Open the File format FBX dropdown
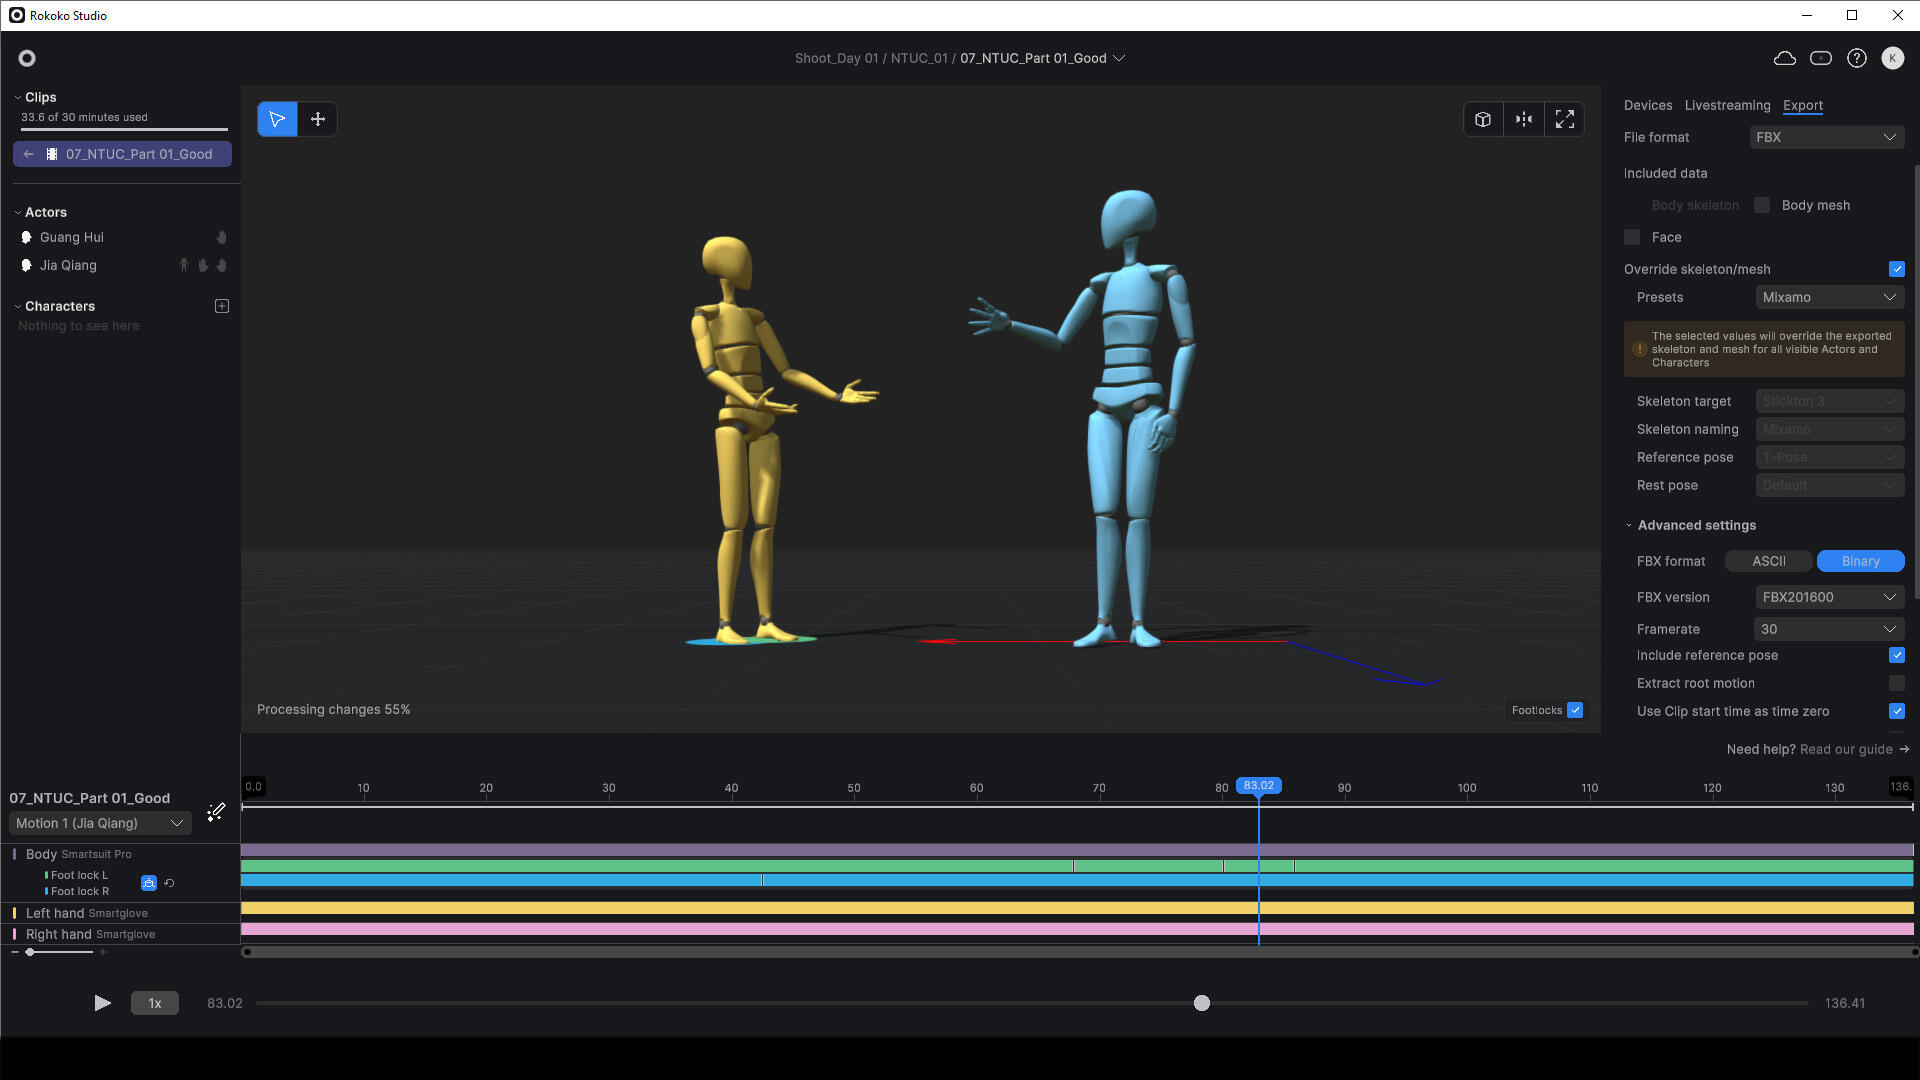Viewport: 1920px width, 1080px height. (1826, 137)
